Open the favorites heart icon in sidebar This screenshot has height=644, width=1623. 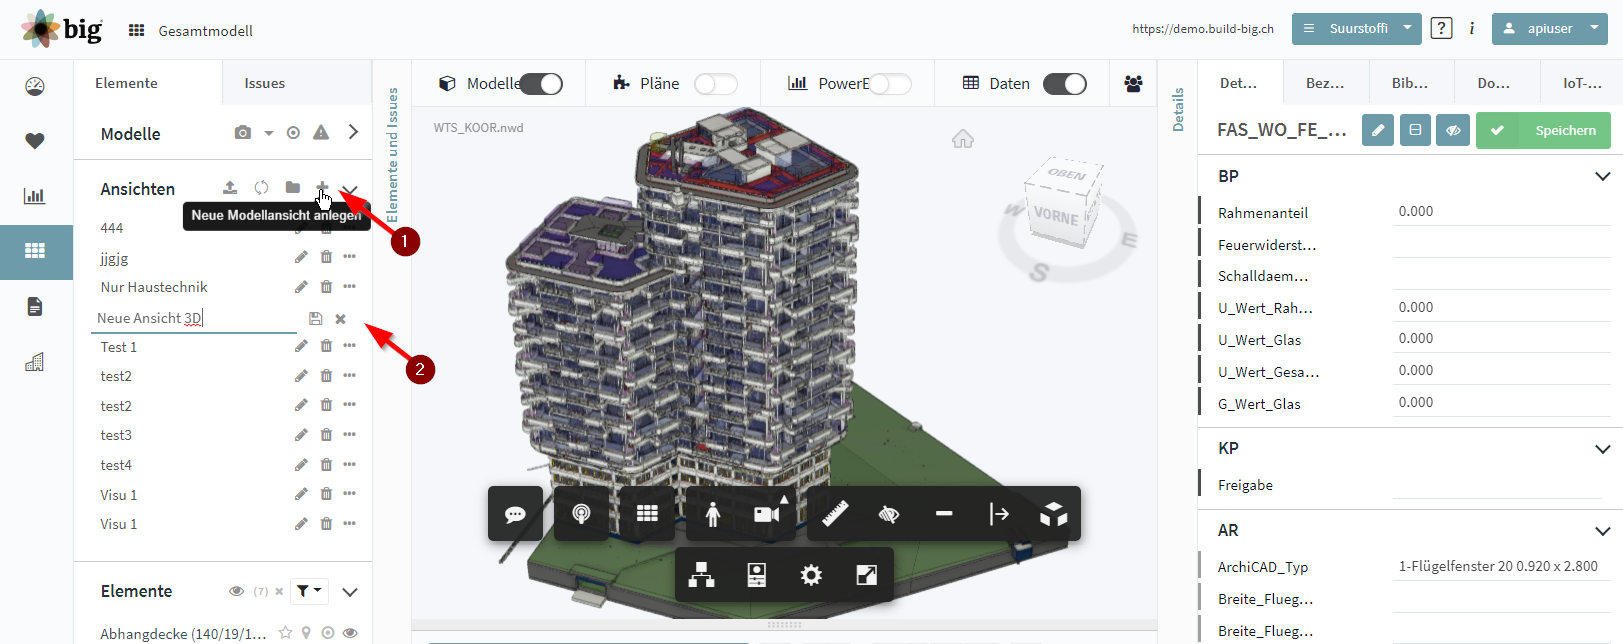[x=35, y=141]
